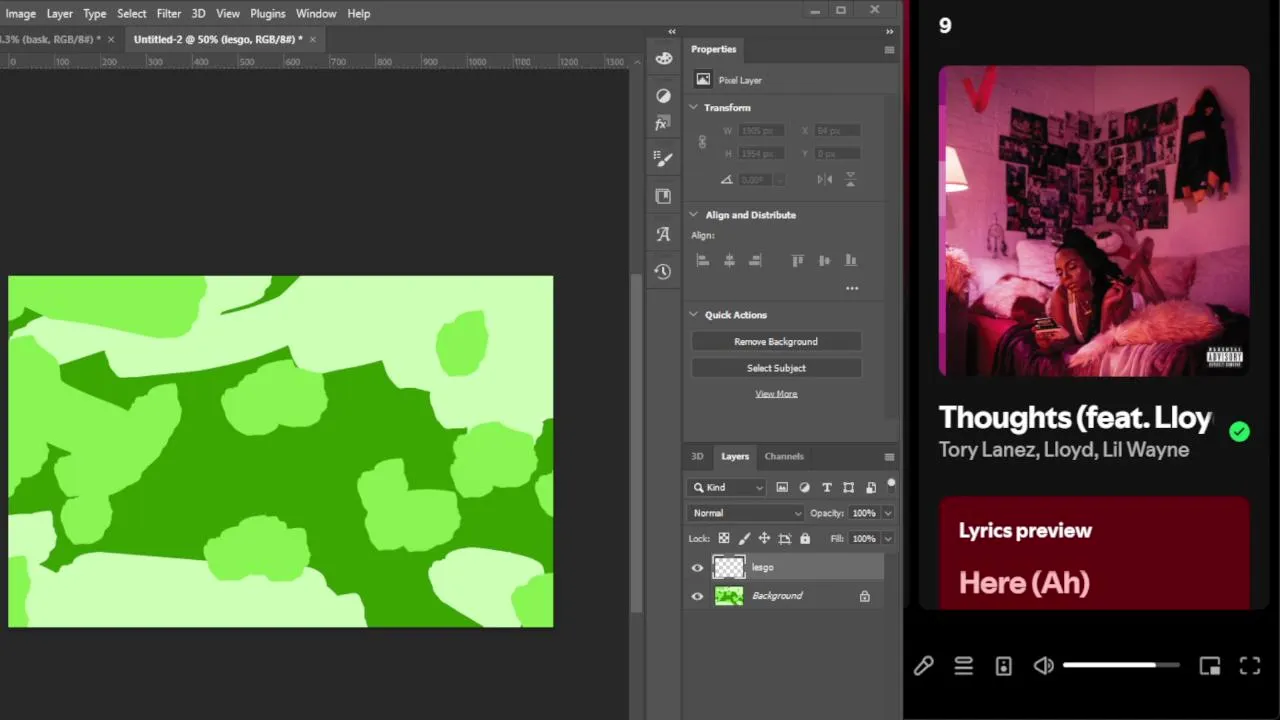The width and height of the screenshot is (1280, 720).
Task: Open the Plugins menu
Action: coord(268,14)
